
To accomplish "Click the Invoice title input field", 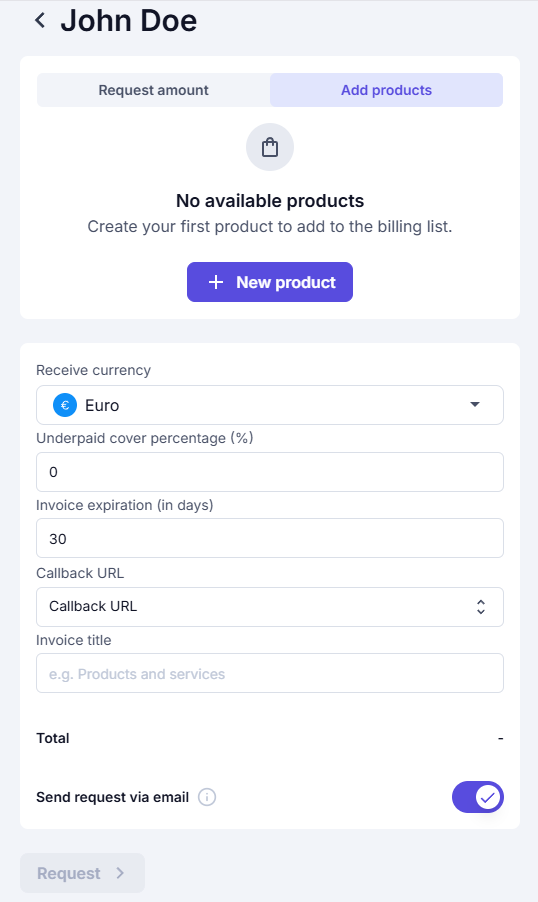I will coord(270,673).
